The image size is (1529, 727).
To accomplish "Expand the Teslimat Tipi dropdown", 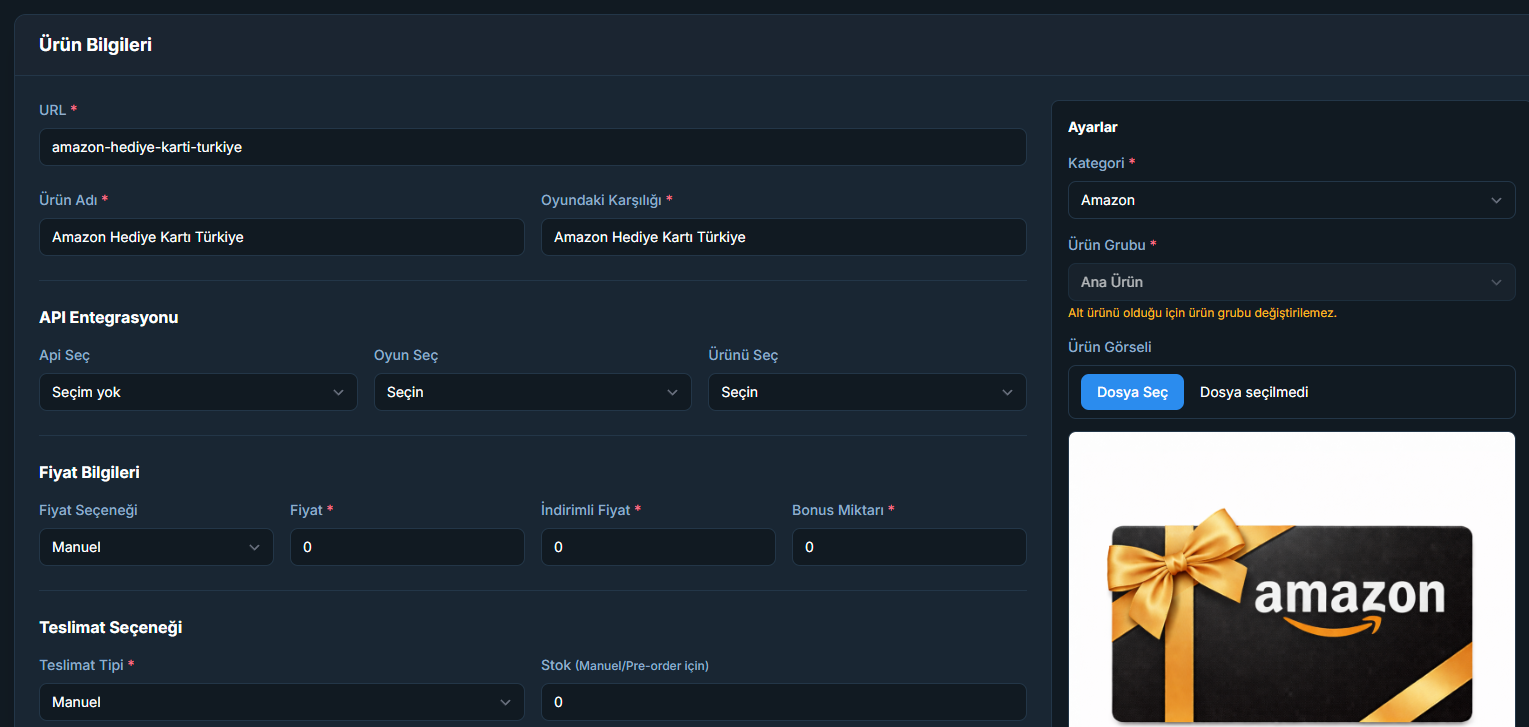I will point(281,702).
